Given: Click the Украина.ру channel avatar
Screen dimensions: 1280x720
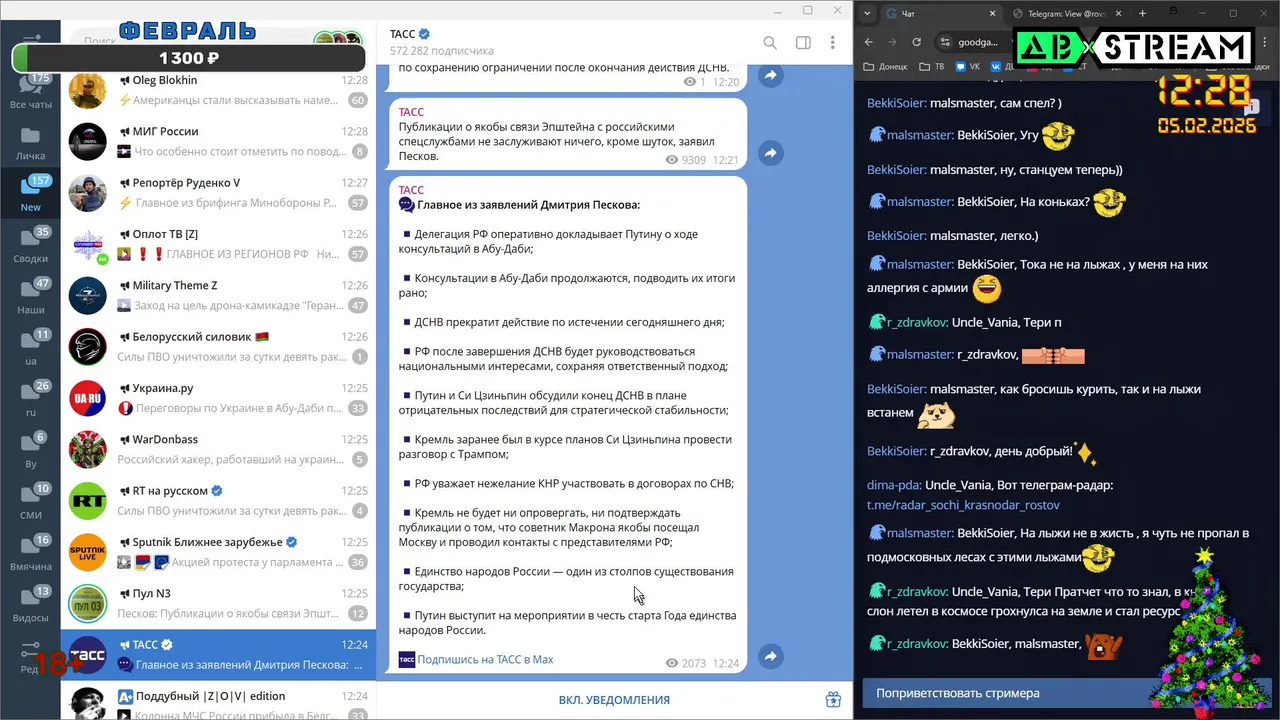Looking at the screenshot, I should pyautogui.click(x=88, y=398).
